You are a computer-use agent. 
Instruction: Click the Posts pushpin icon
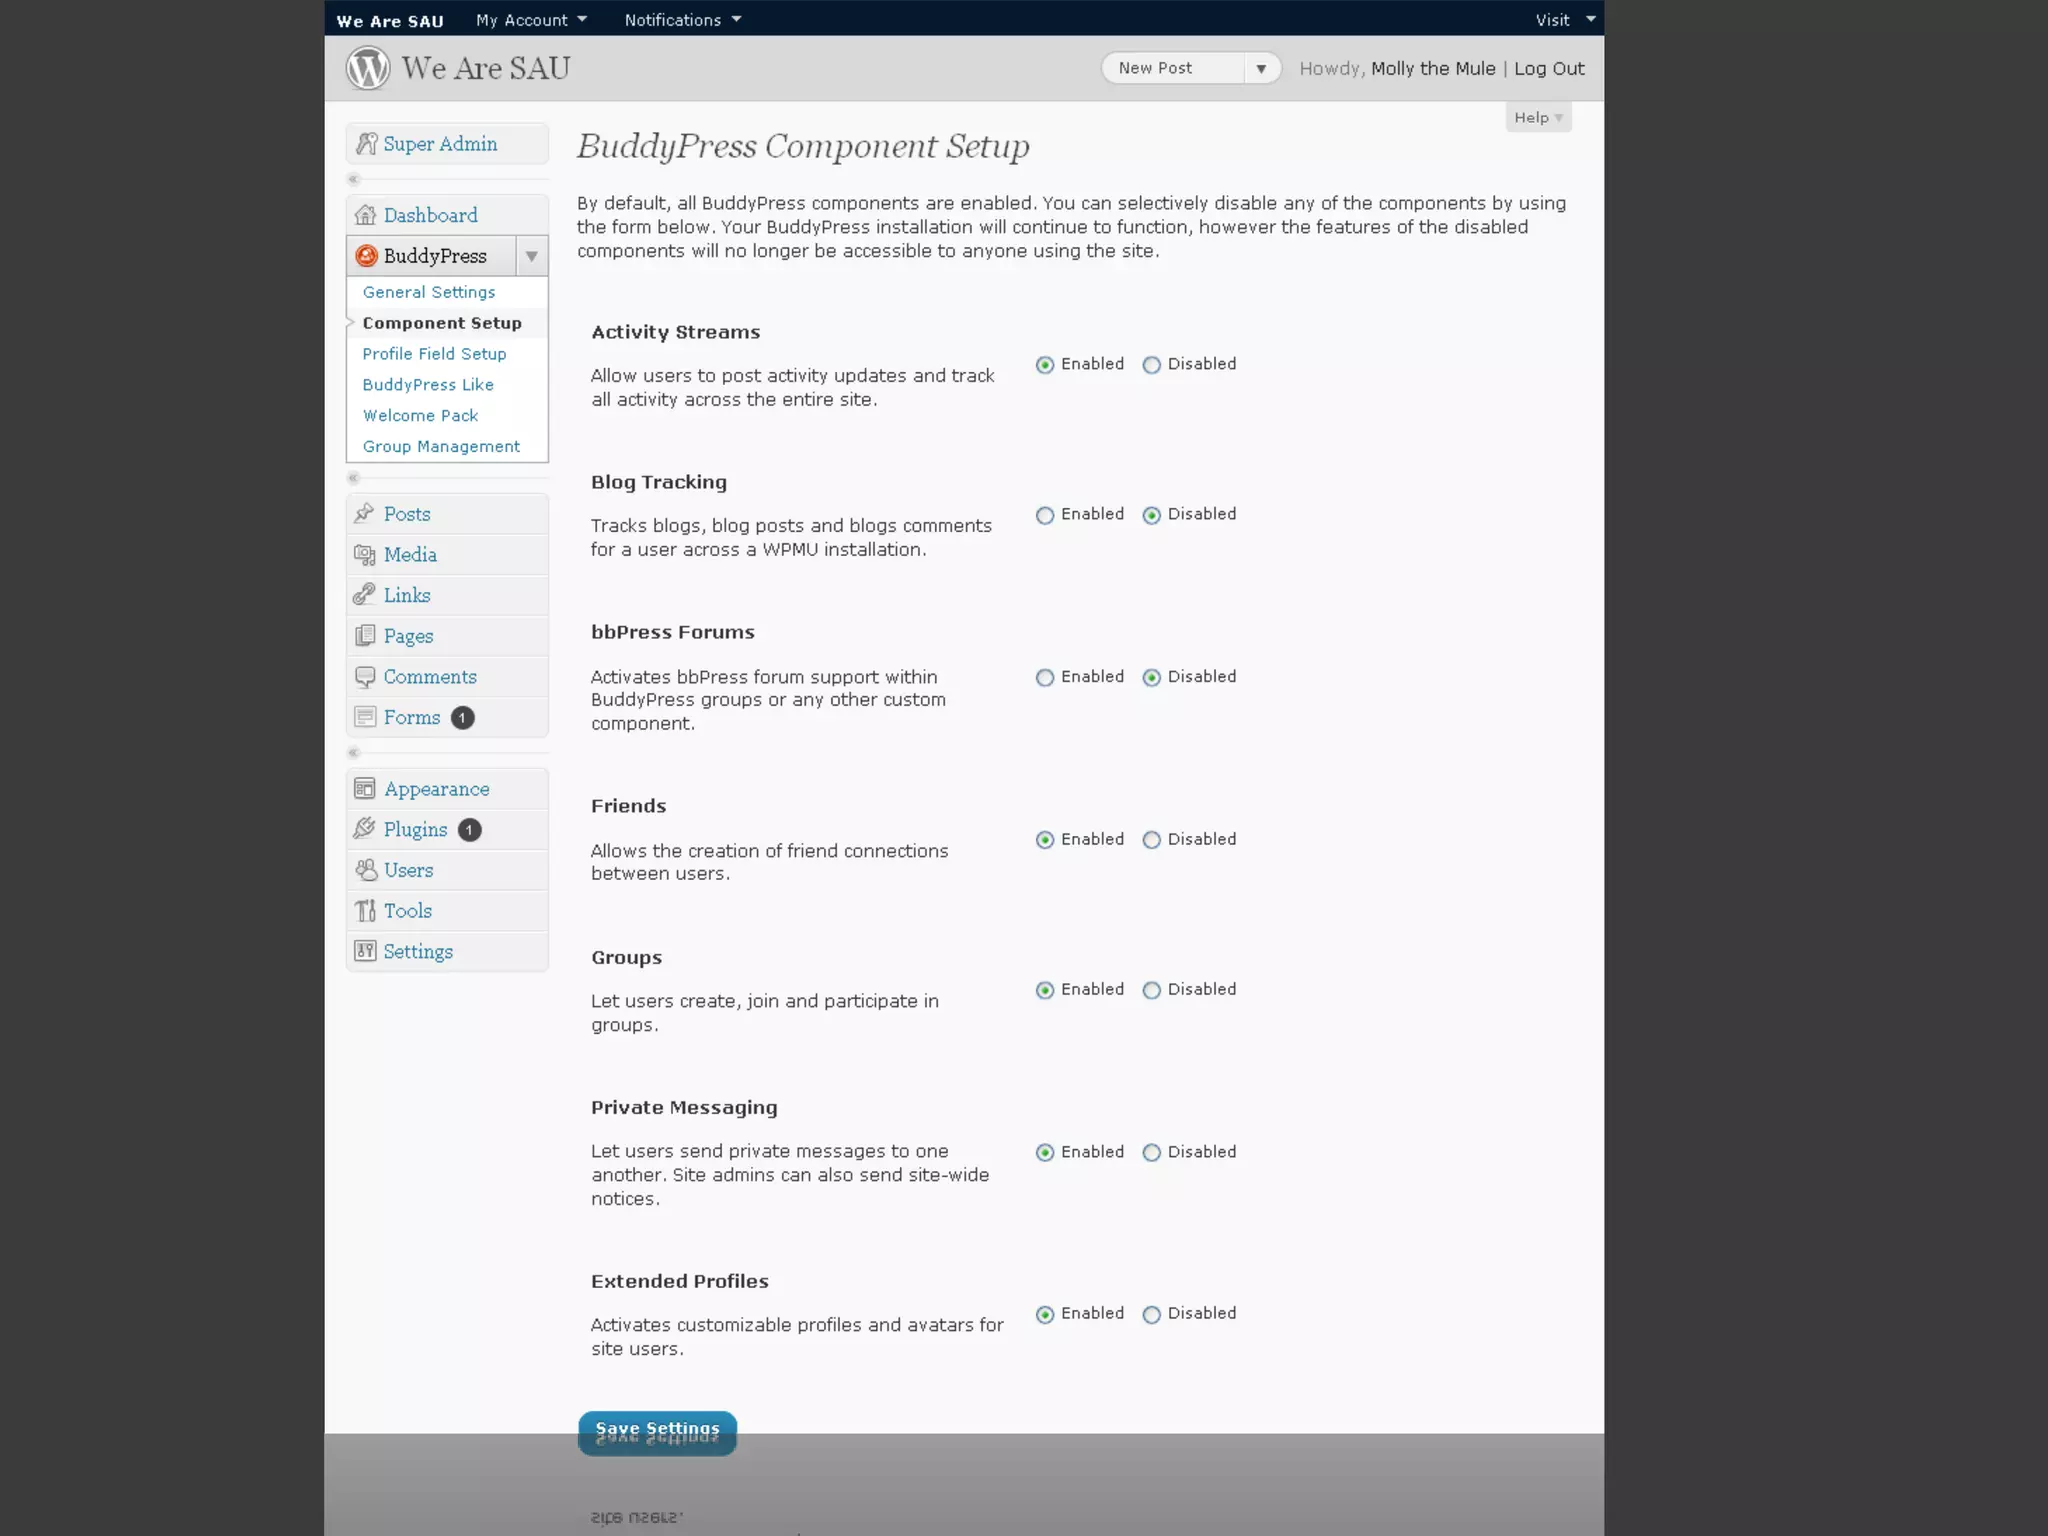point(365,513)
